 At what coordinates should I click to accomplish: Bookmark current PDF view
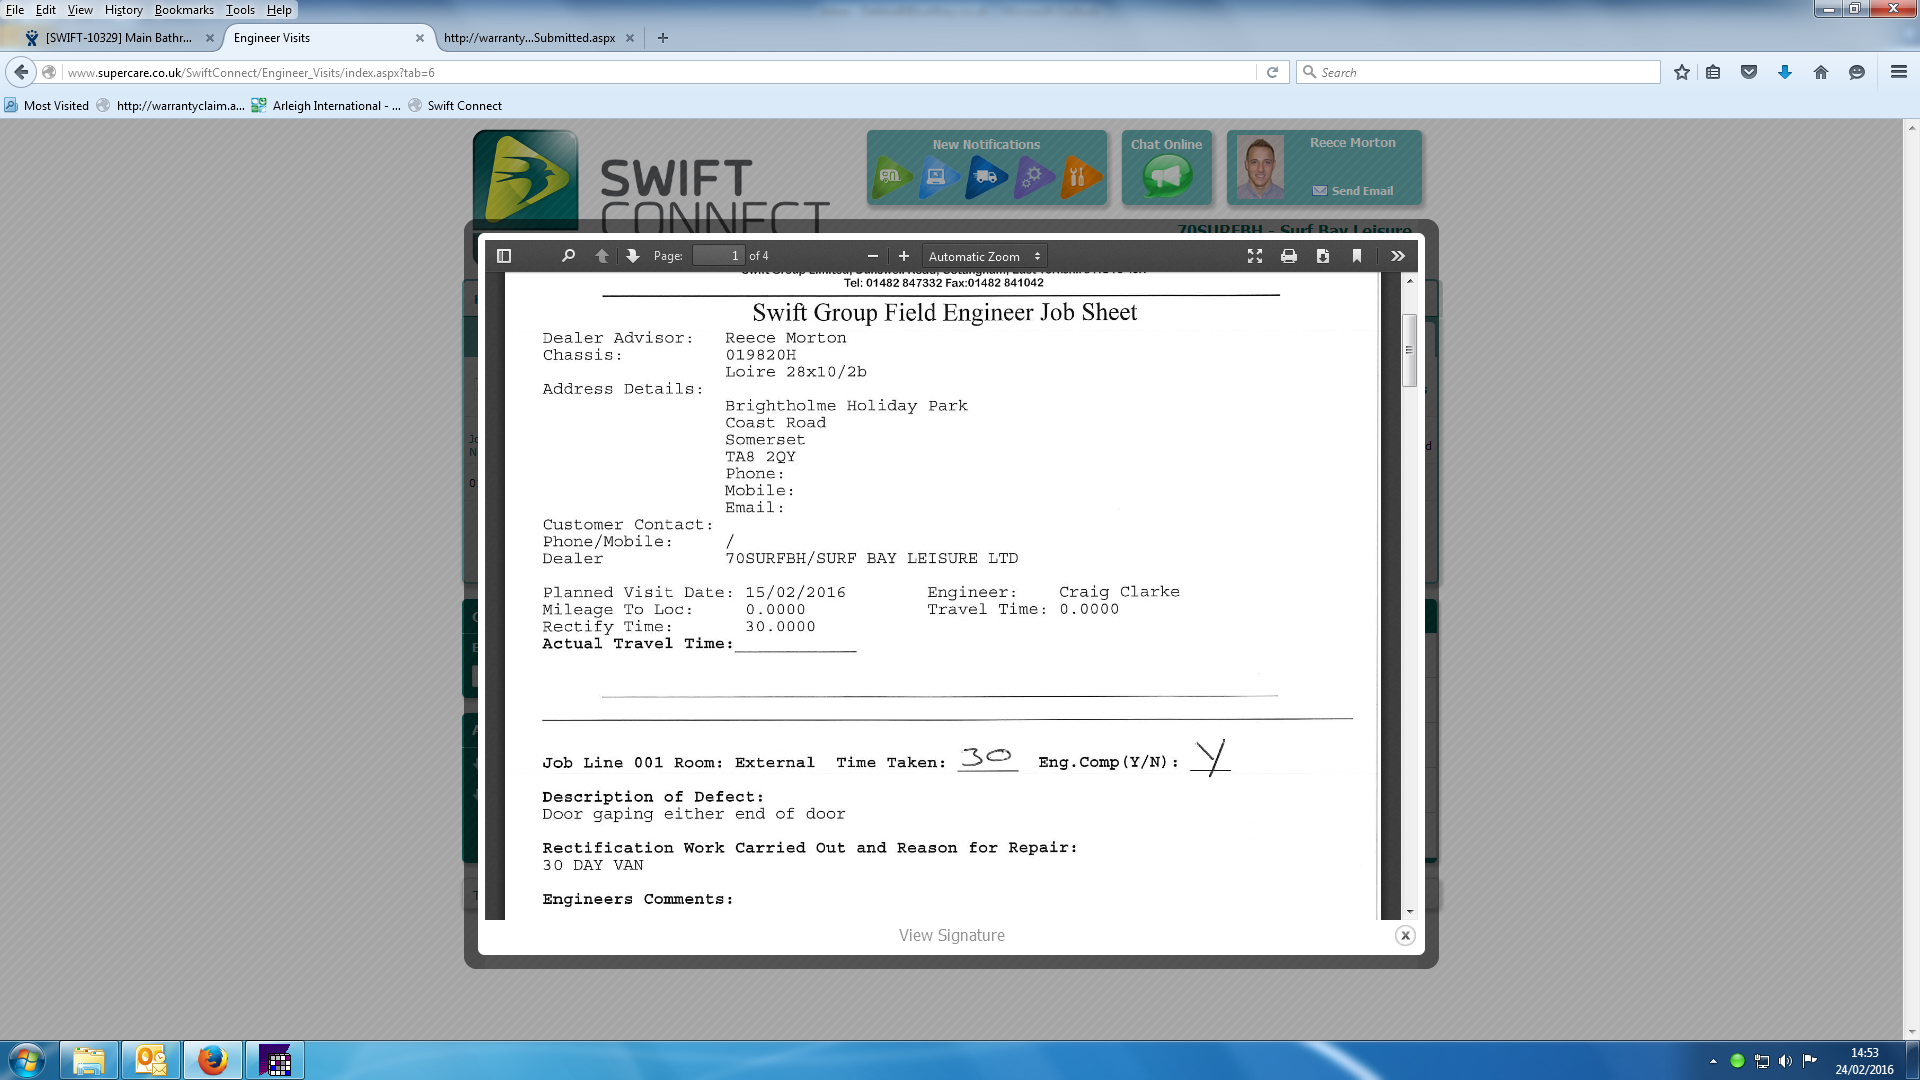click(1356, 256)
